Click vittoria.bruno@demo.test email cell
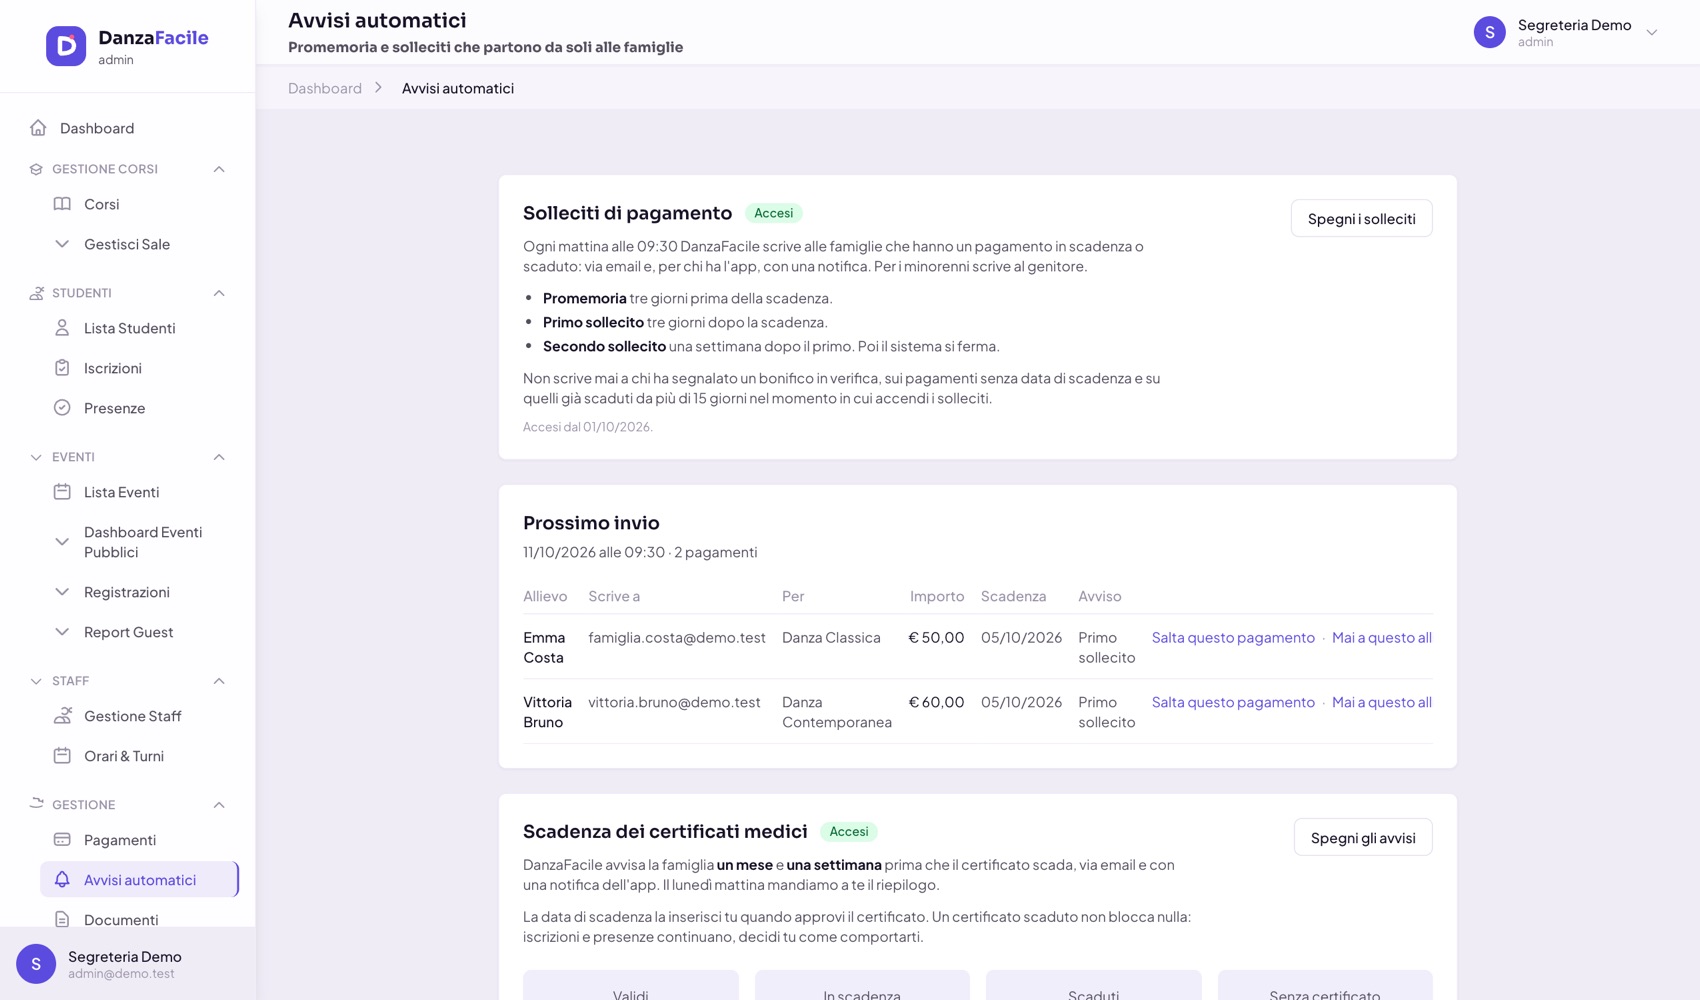 [x=674, y=702]
